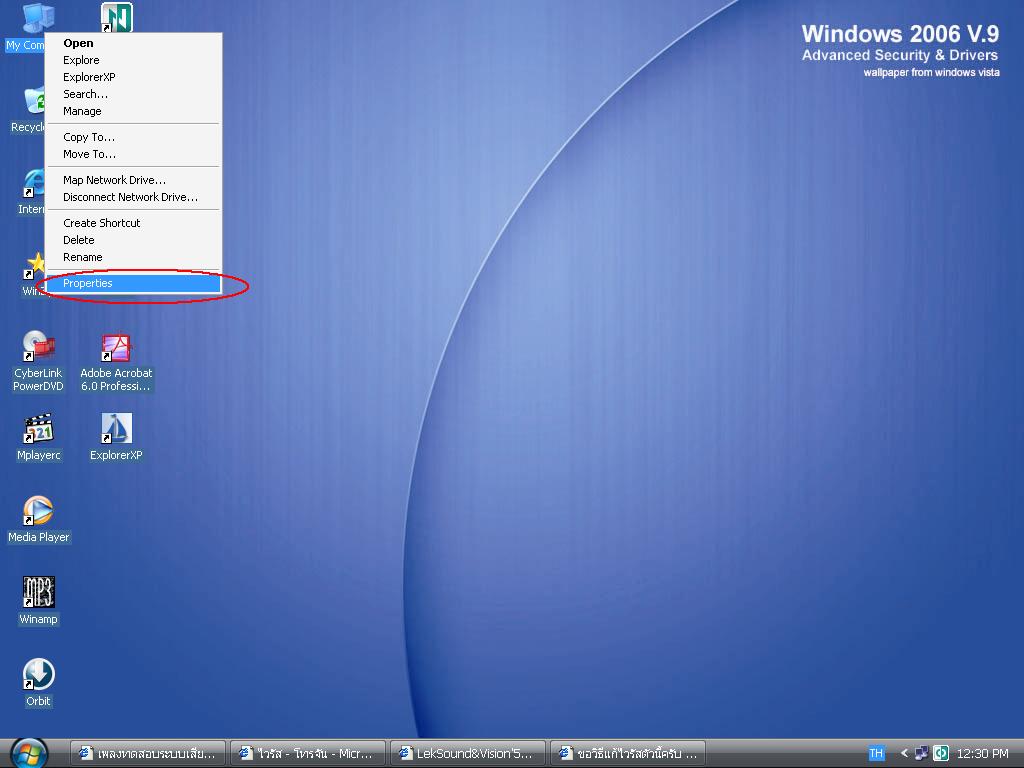Select the ExplorerXP sailboat desktop icon
Screen dimensions: 1024x768
116,436
